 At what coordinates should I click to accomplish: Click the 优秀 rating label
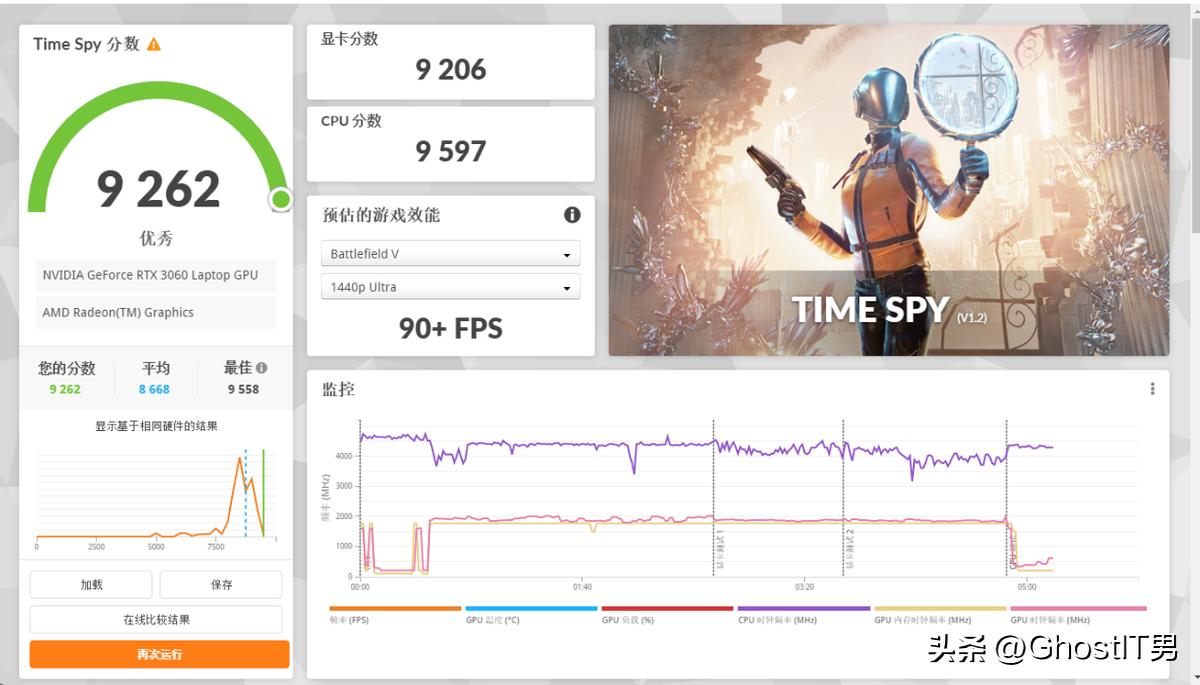[156, 238]
